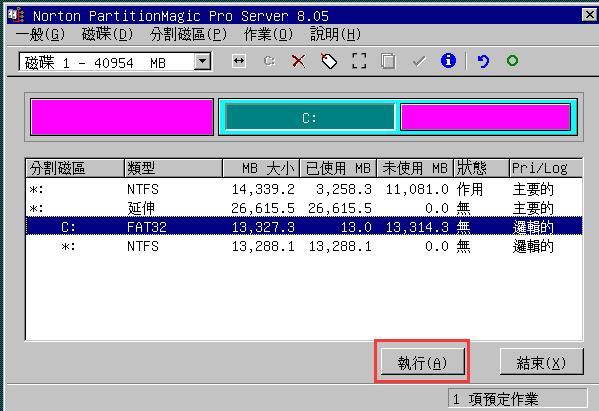The image size is (599, 411).
Task: Click the blue undo arrow icon
Action: (483, 61)
